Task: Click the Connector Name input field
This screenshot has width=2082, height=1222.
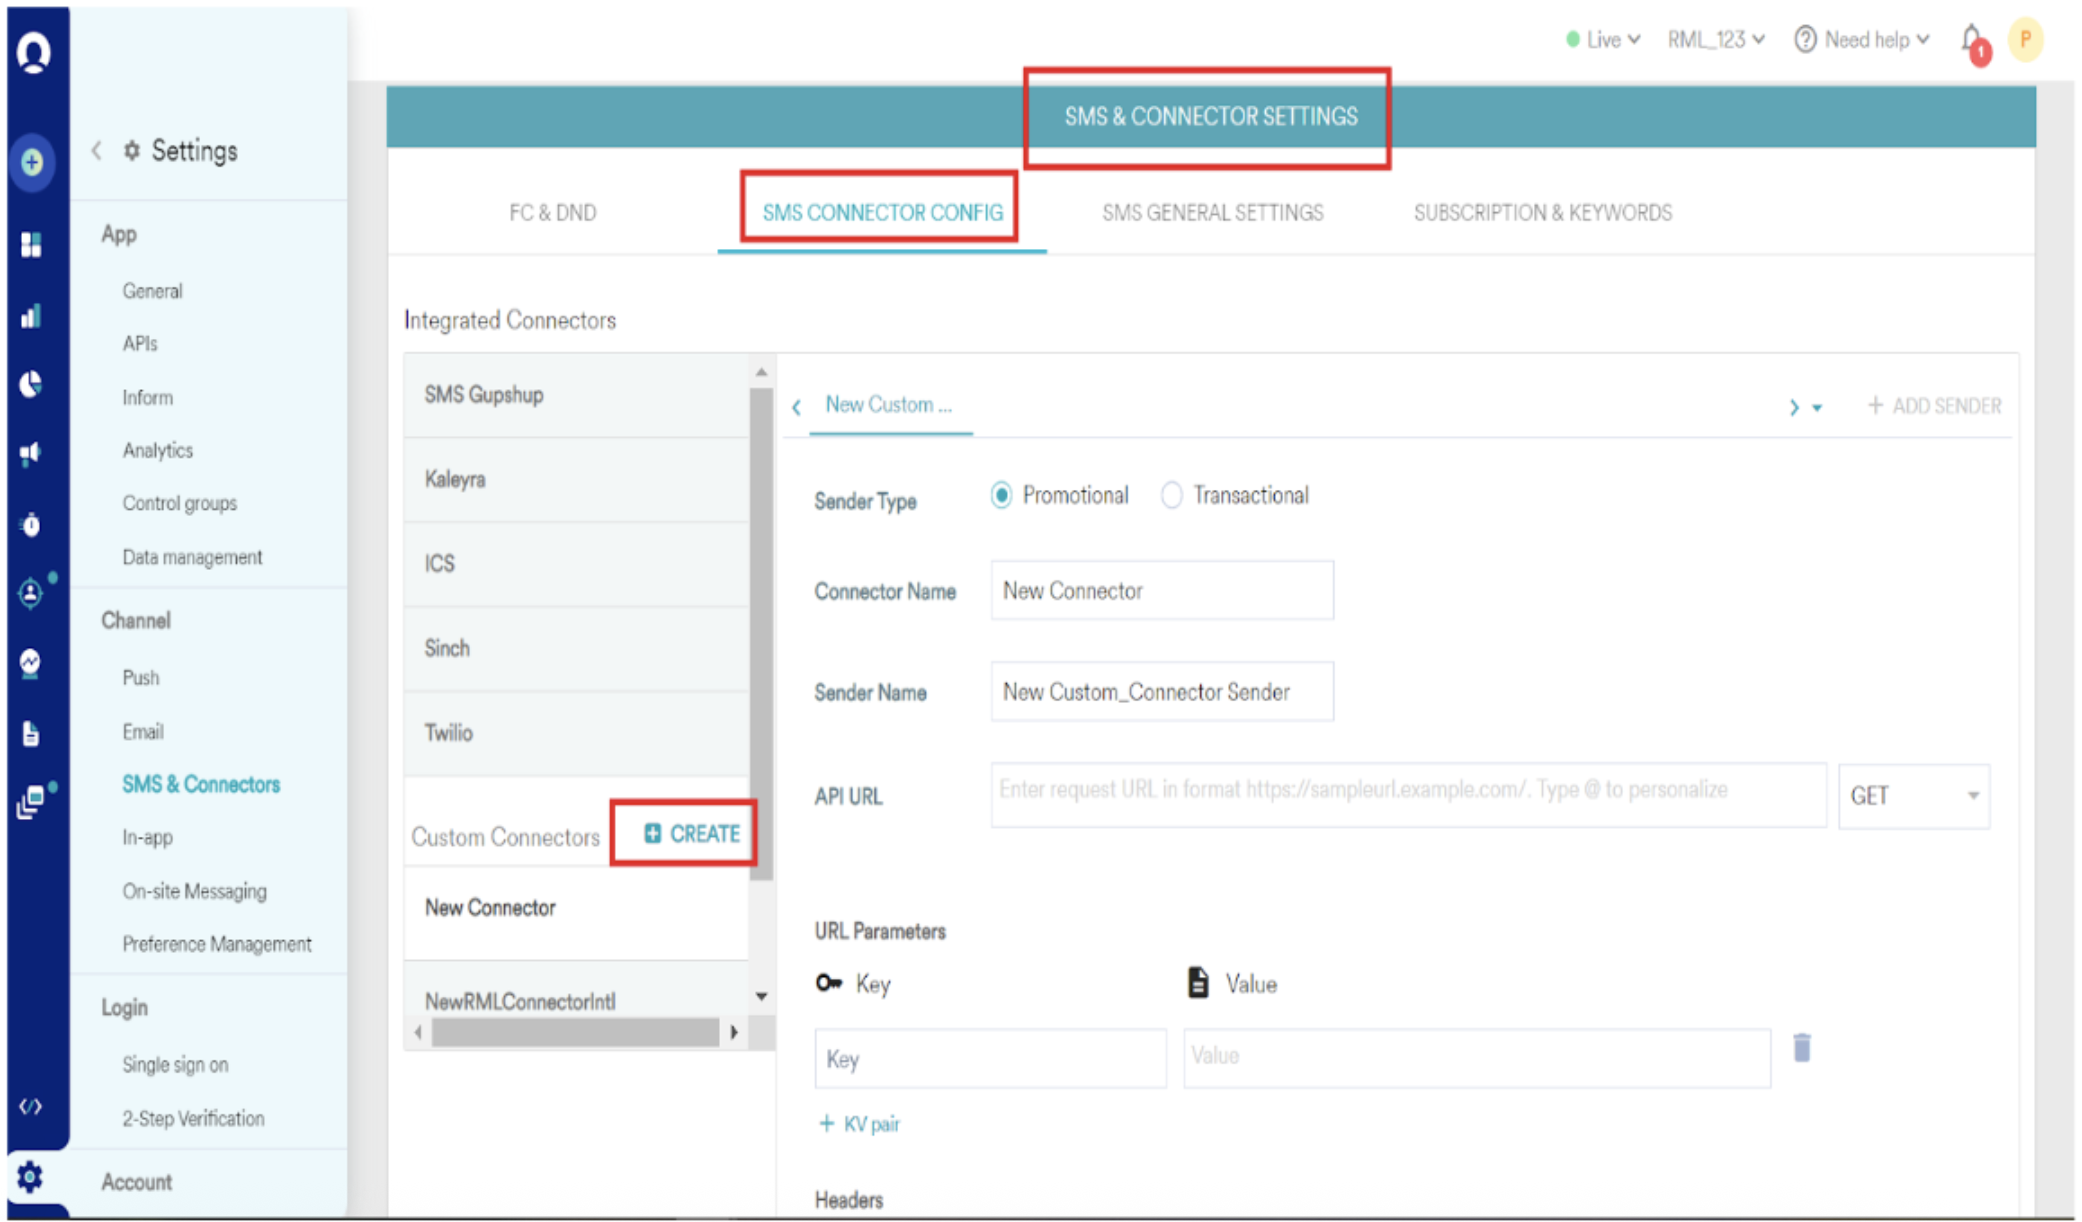Action: coord(1161,591)
